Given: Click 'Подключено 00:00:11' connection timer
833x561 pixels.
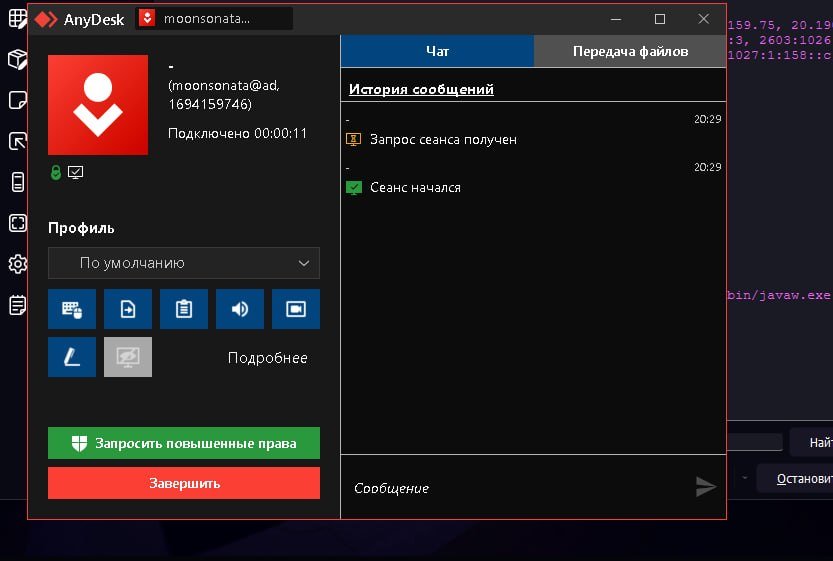Looking at the screenshot, I should coord(237,133).
